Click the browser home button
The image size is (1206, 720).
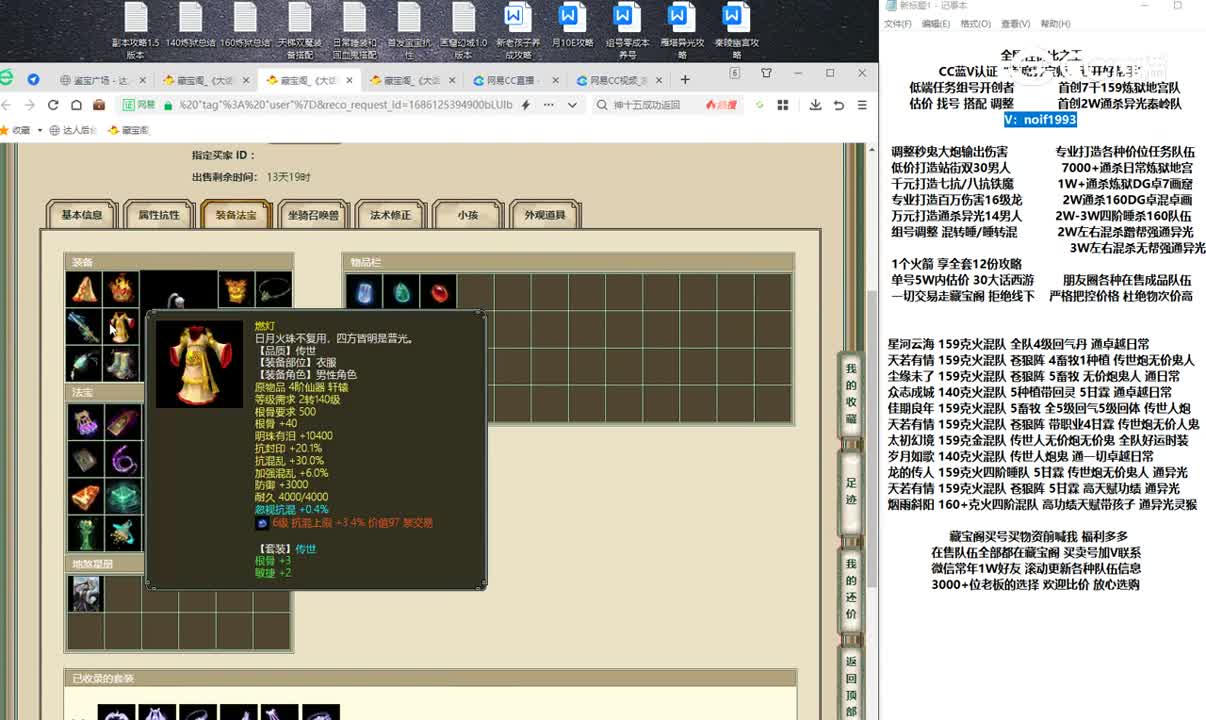click(75, 105)
